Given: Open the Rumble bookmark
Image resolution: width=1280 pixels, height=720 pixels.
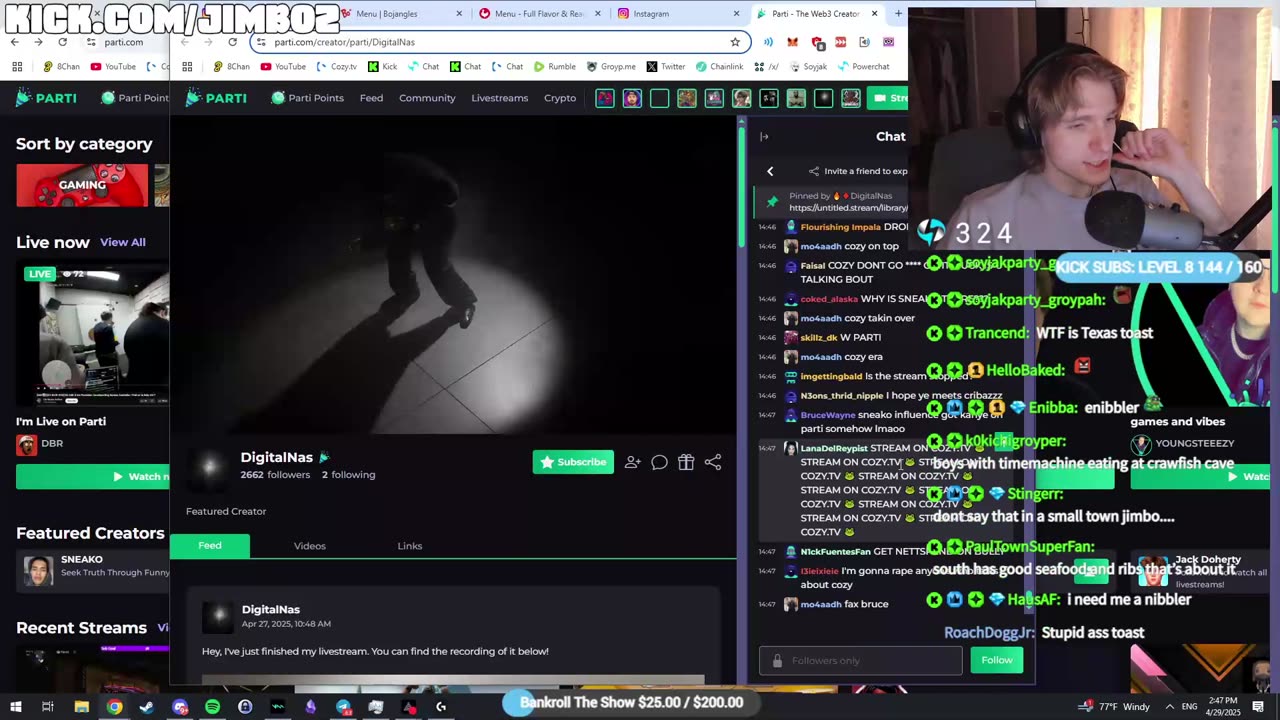Looking at the screenshot, I should 554,67.
